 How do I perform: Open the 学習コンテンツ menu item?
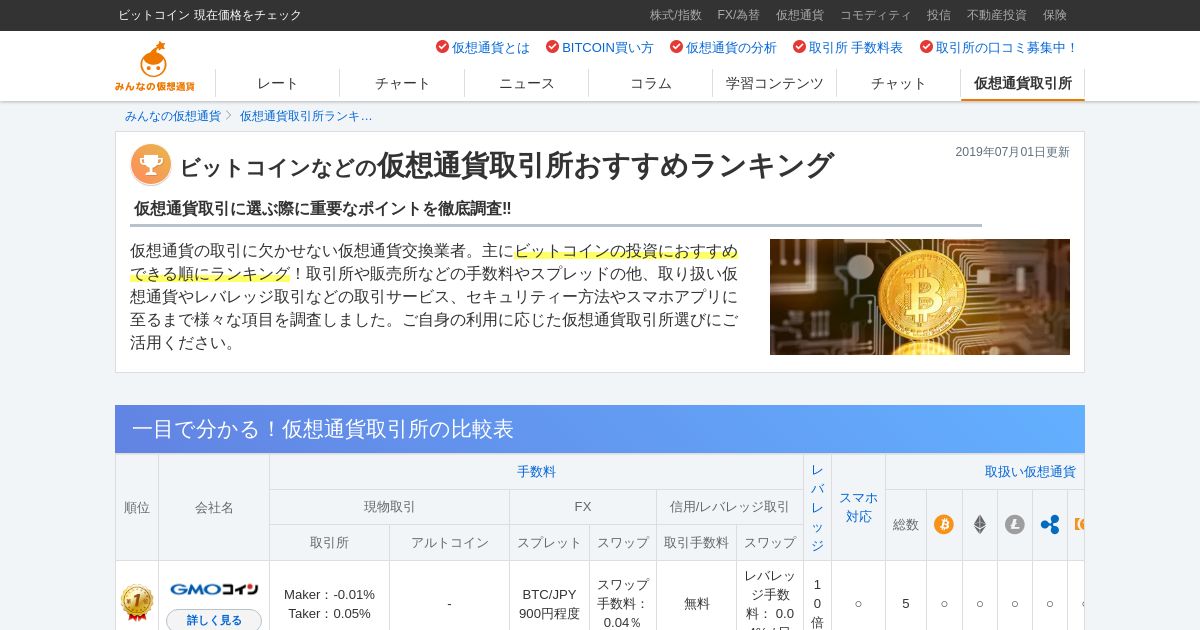tap(774, 83)
